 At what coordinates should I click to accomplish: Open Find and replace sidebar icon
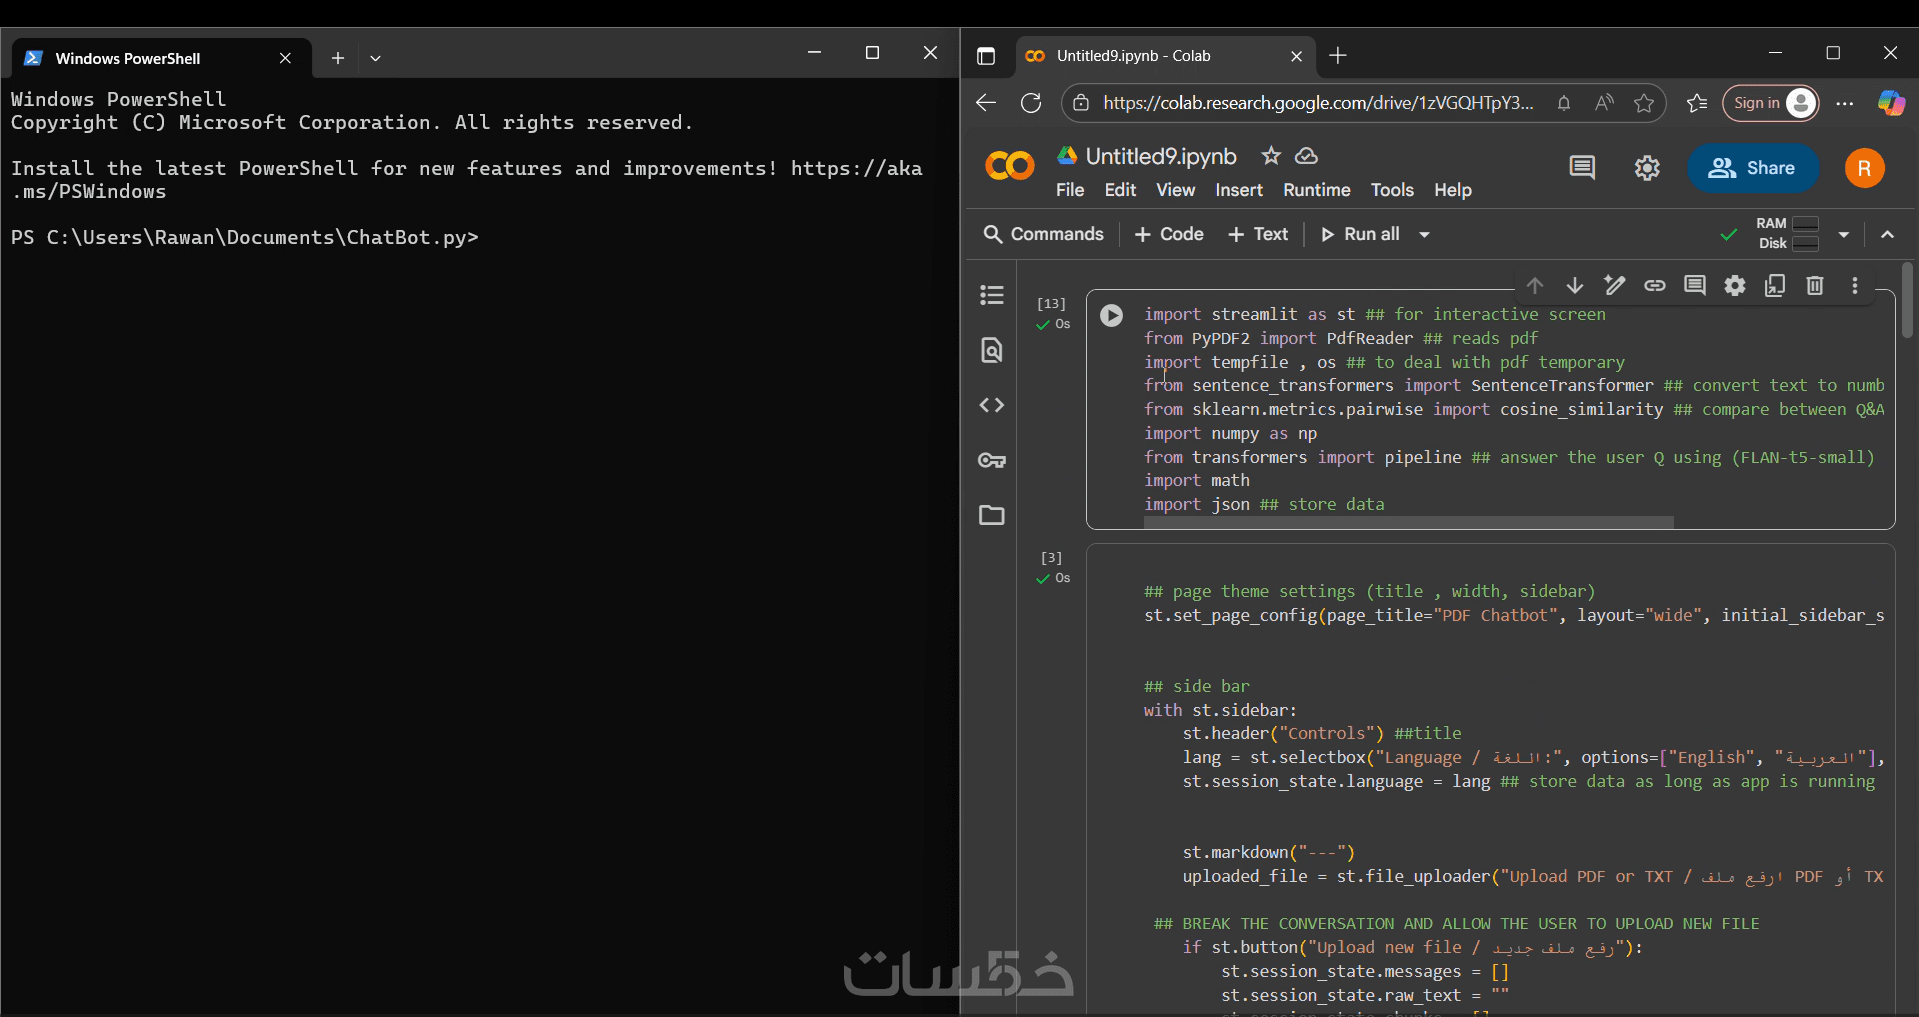pyautogui.click(x=992, y=350)
